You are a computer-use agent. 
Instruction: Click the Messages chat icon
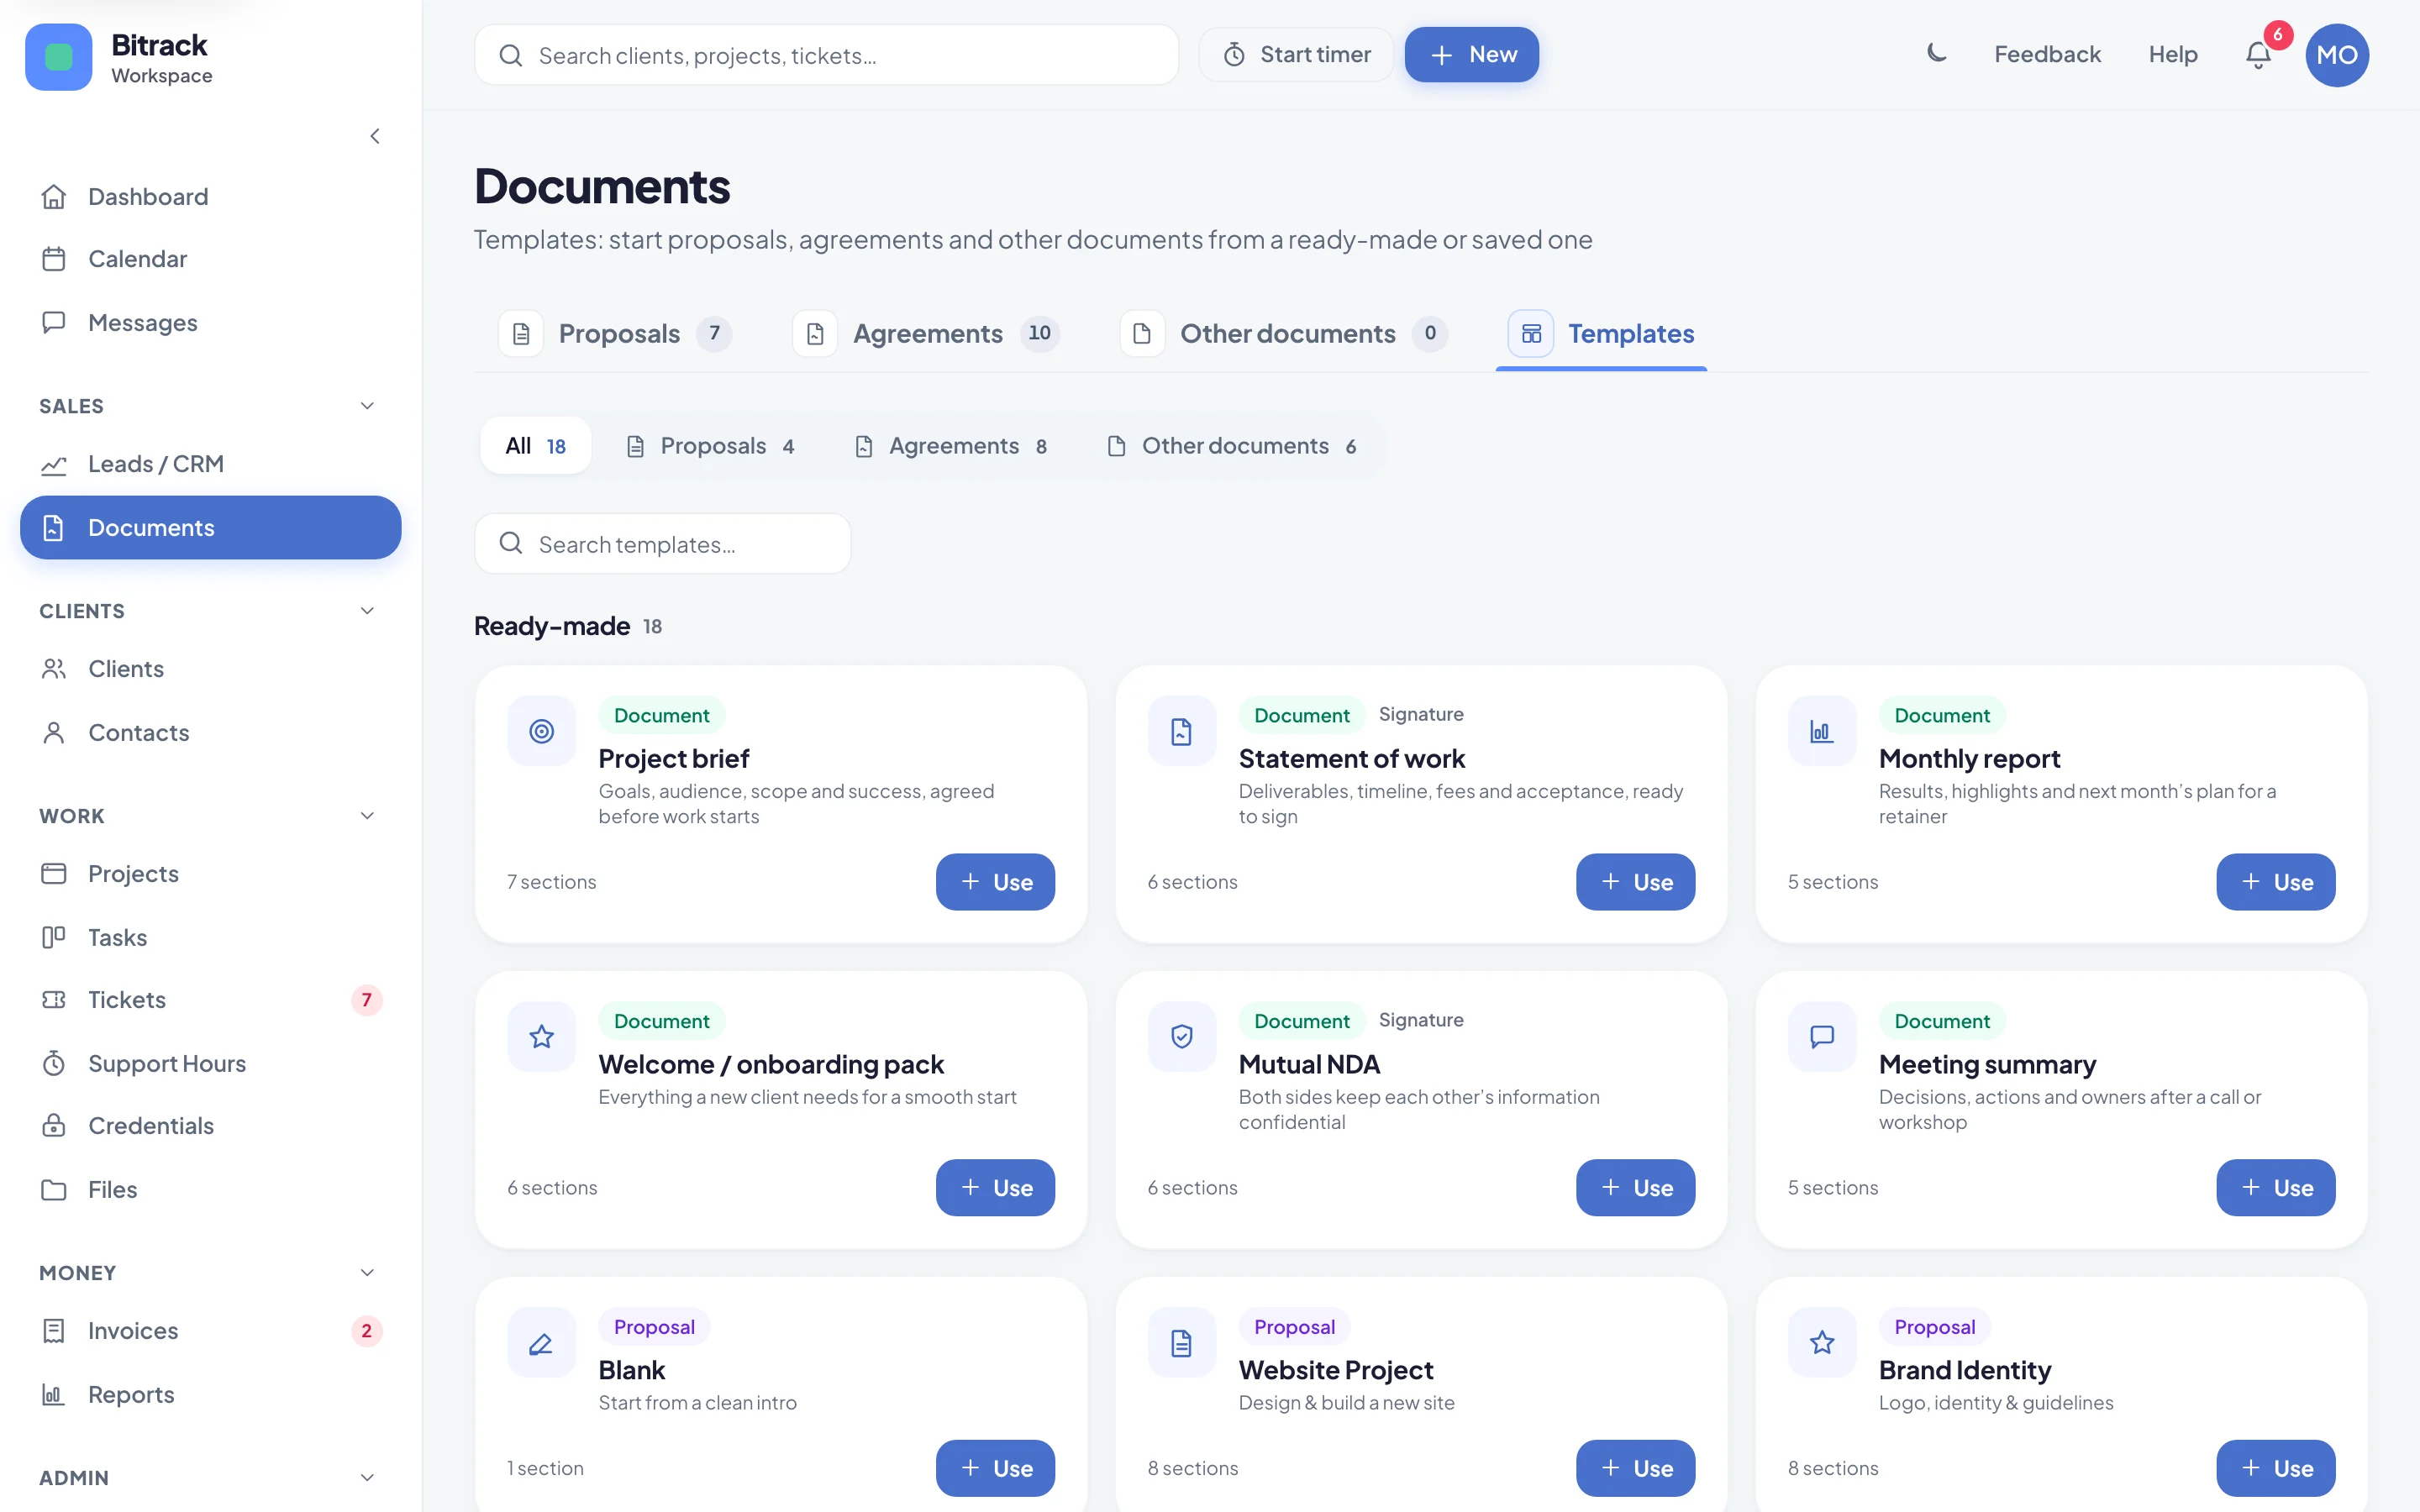tap(54, 322)
